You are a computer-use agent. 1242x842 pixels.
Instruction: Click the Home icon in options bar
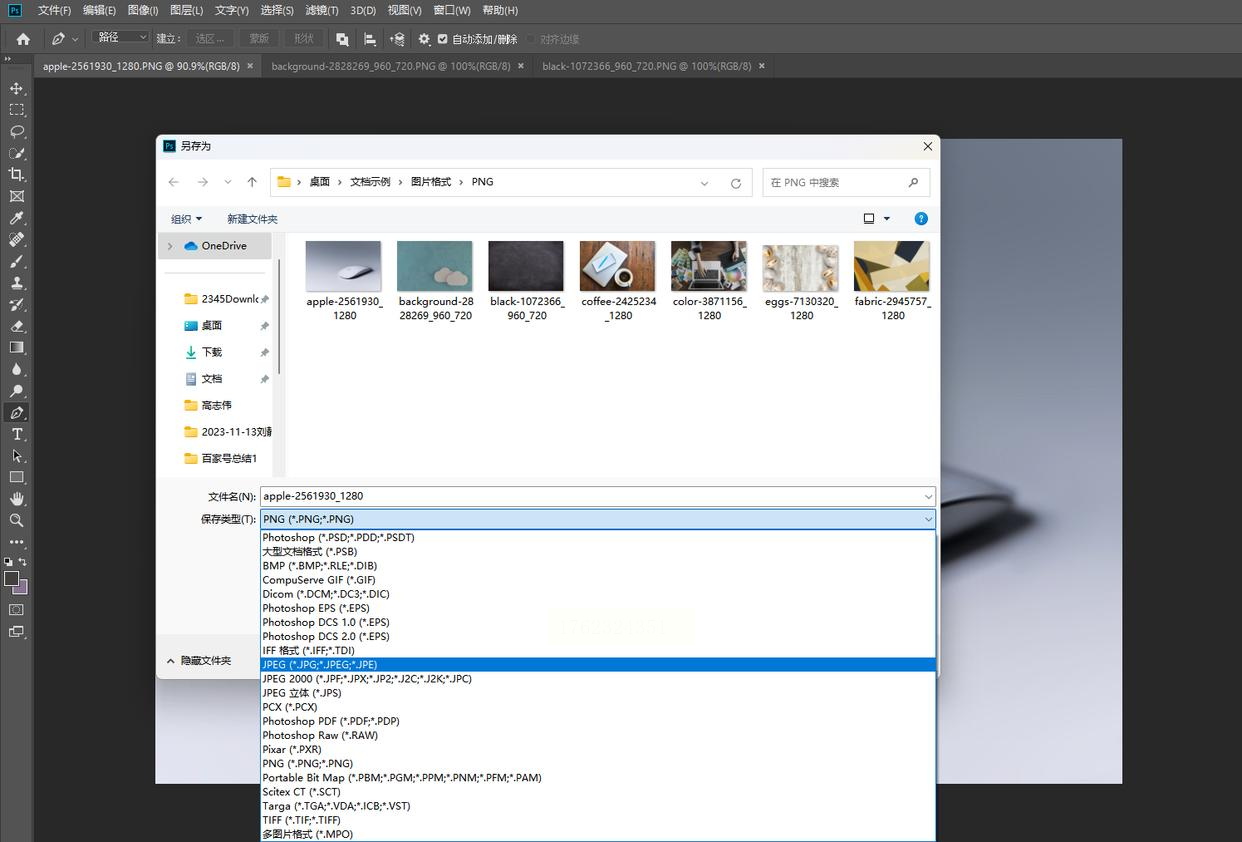tap(23, 39)
